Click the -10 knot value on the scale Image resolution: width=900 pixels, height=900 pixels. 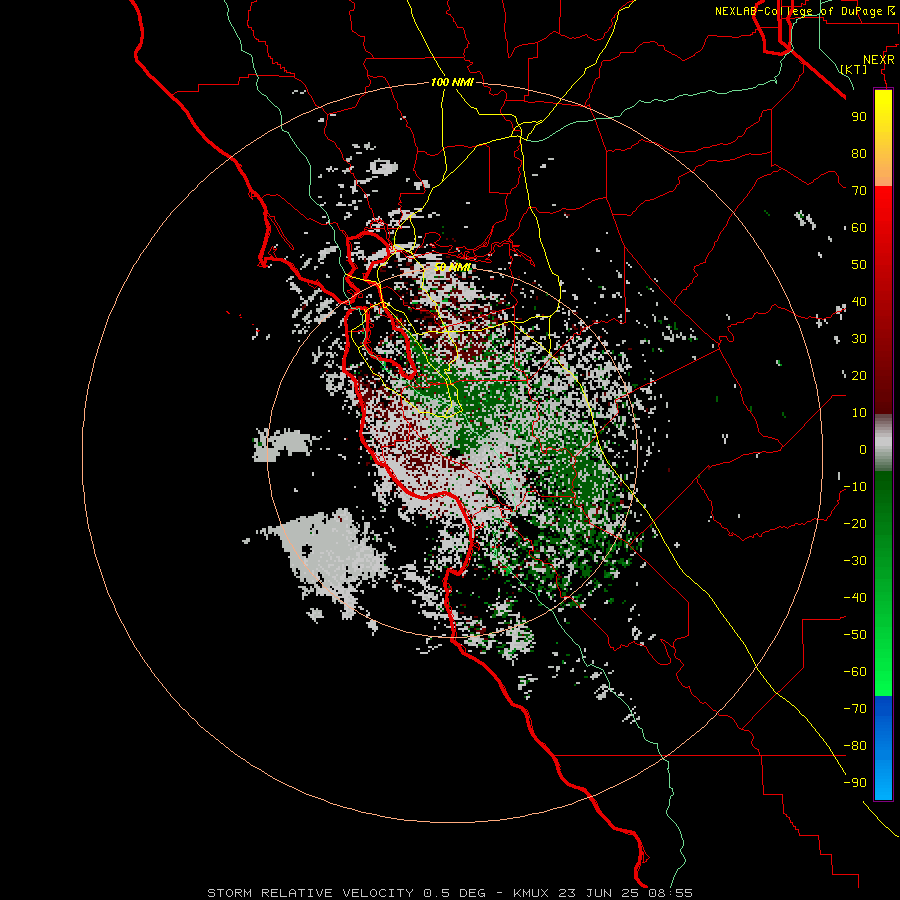coord(855,487)
